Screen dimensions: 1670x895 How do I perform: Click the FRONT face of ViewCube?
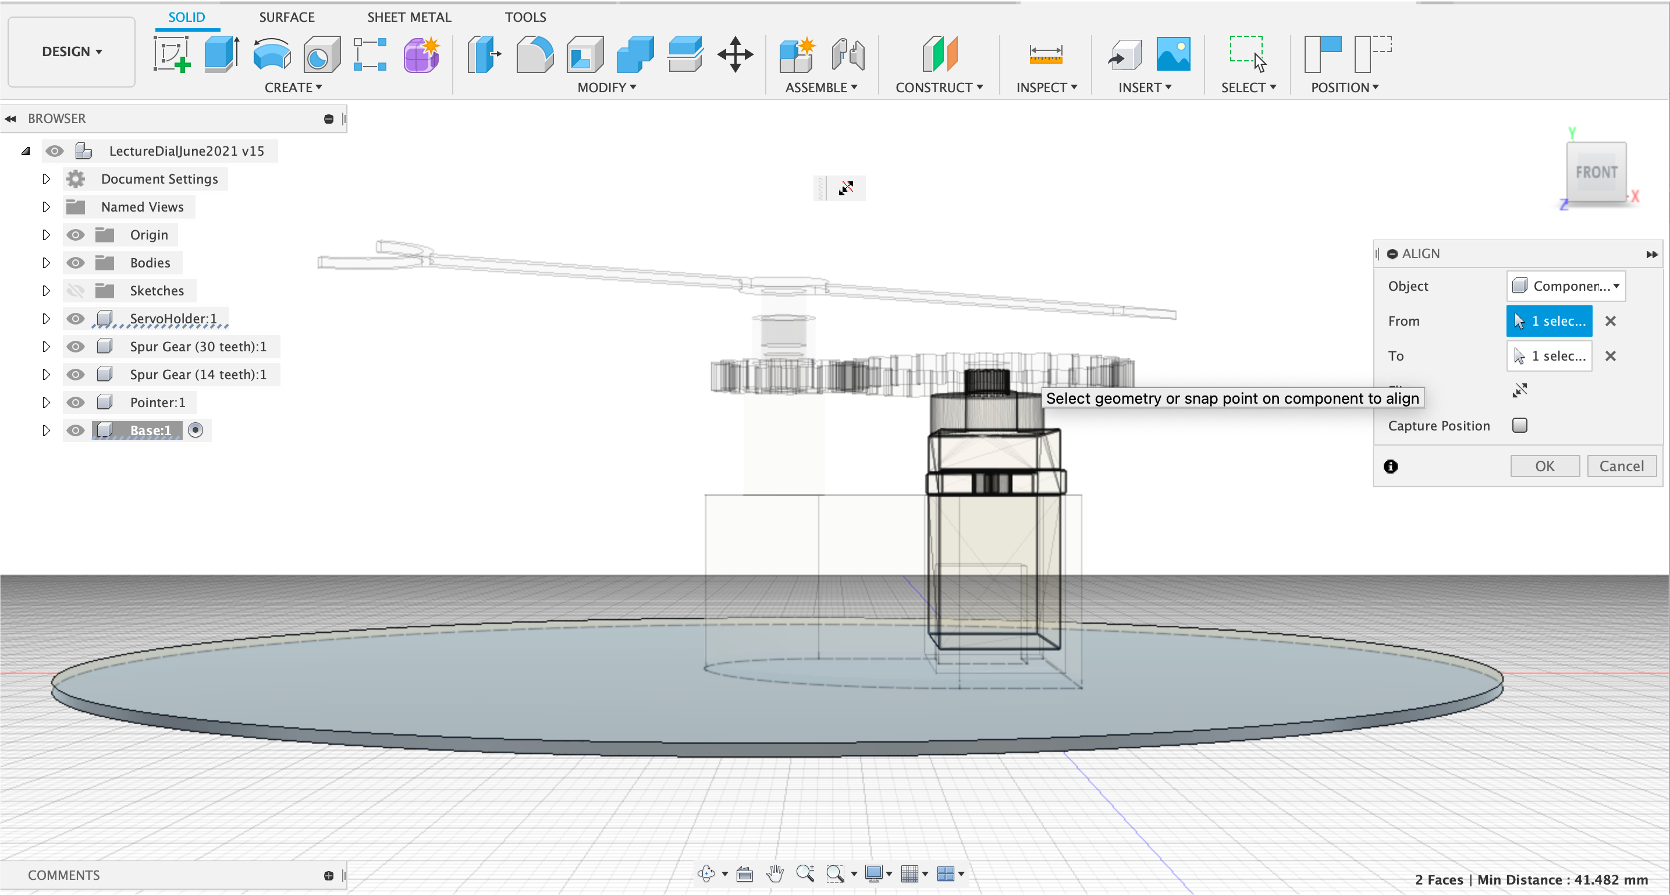[x=1597, y=172]
